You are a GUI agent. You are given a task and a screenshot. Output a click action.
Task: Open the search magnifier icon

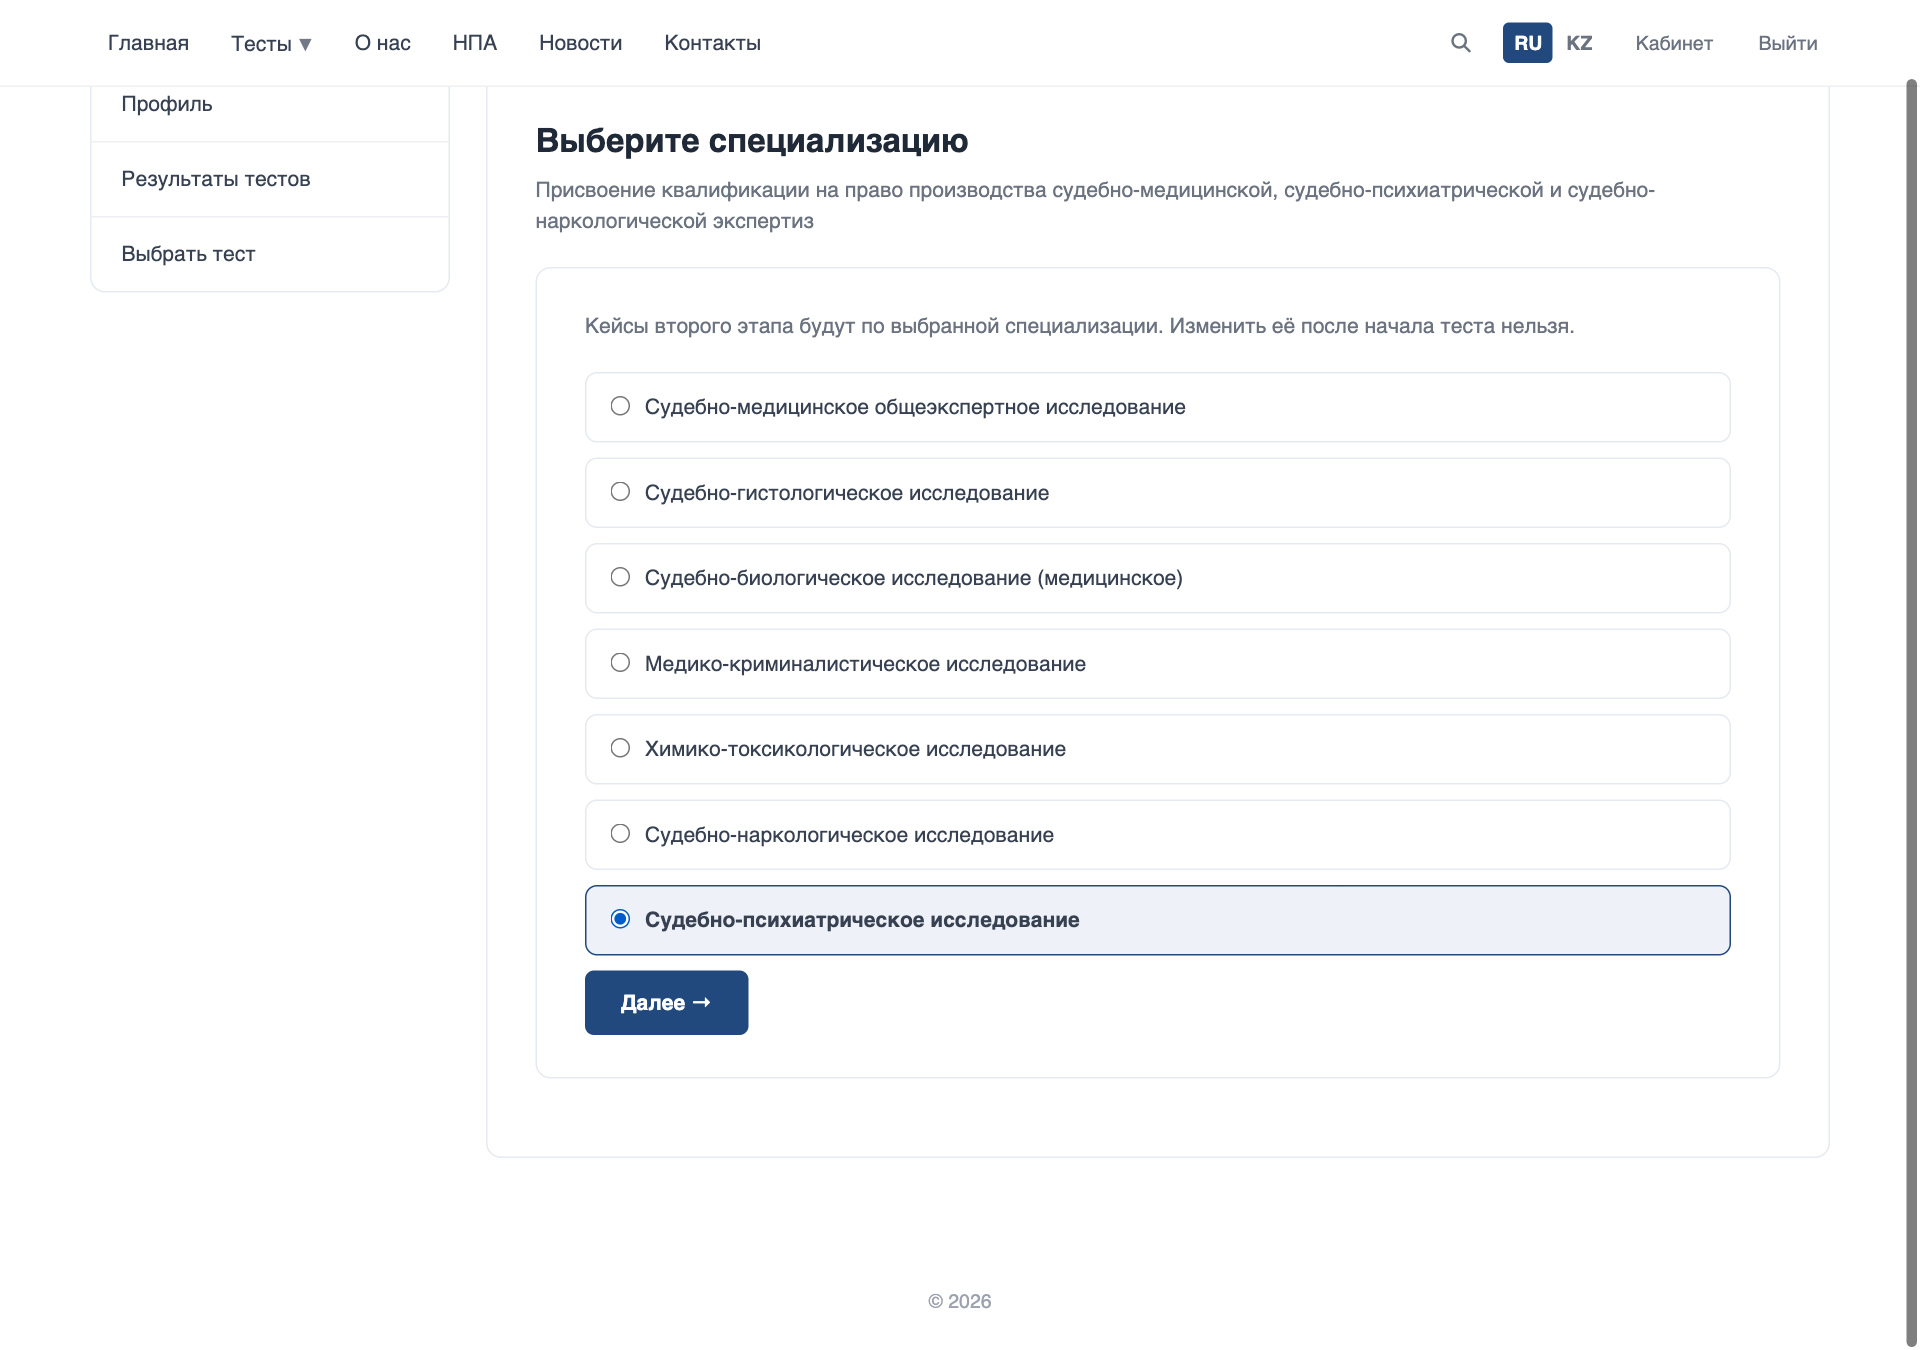[1461, 43]
